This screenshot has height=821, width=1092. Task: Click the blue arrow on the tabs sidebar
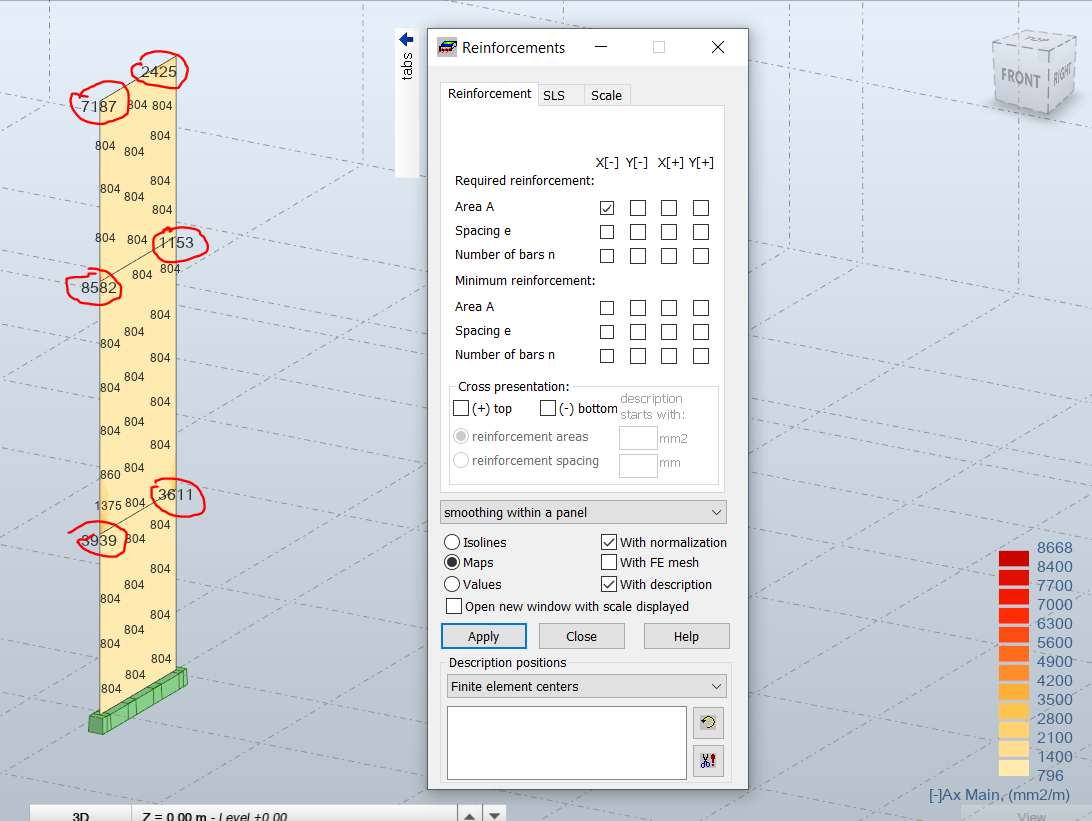(405, 38)
